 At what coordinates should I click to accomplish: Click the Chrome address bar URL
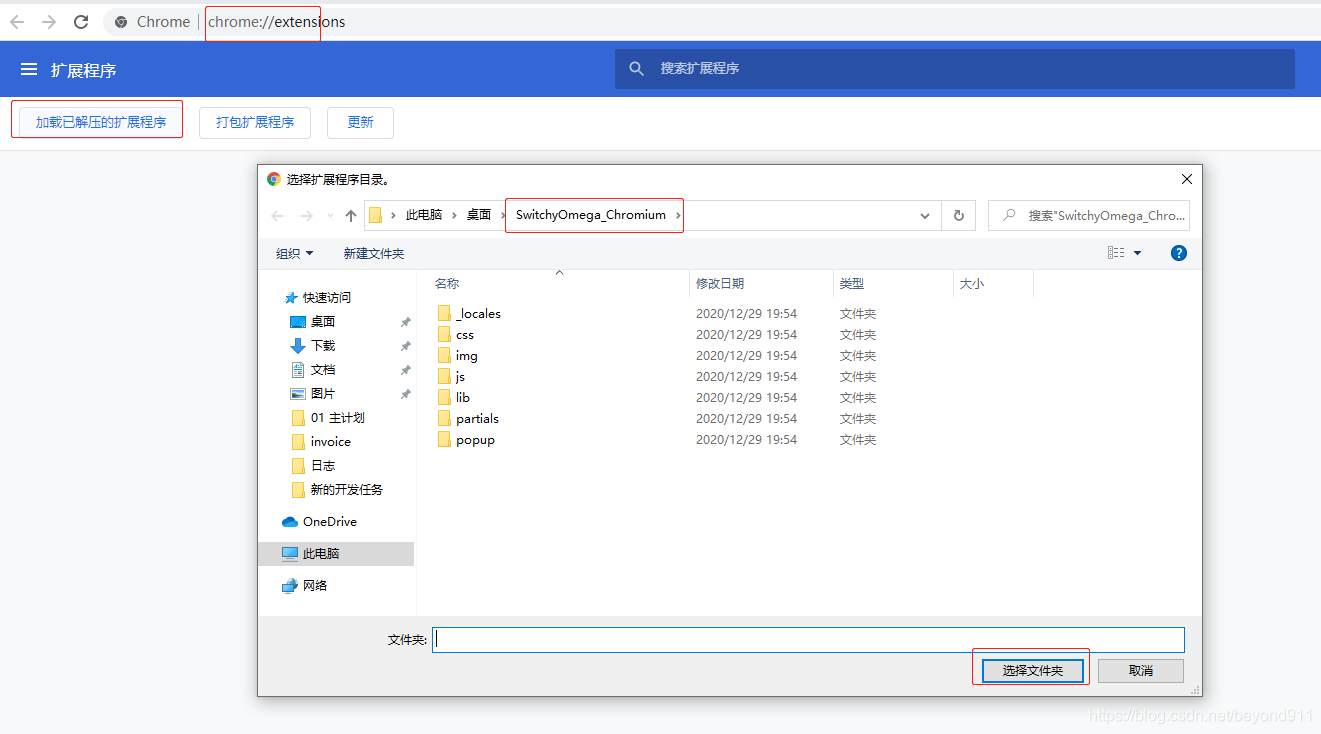(x=277, y=22)
